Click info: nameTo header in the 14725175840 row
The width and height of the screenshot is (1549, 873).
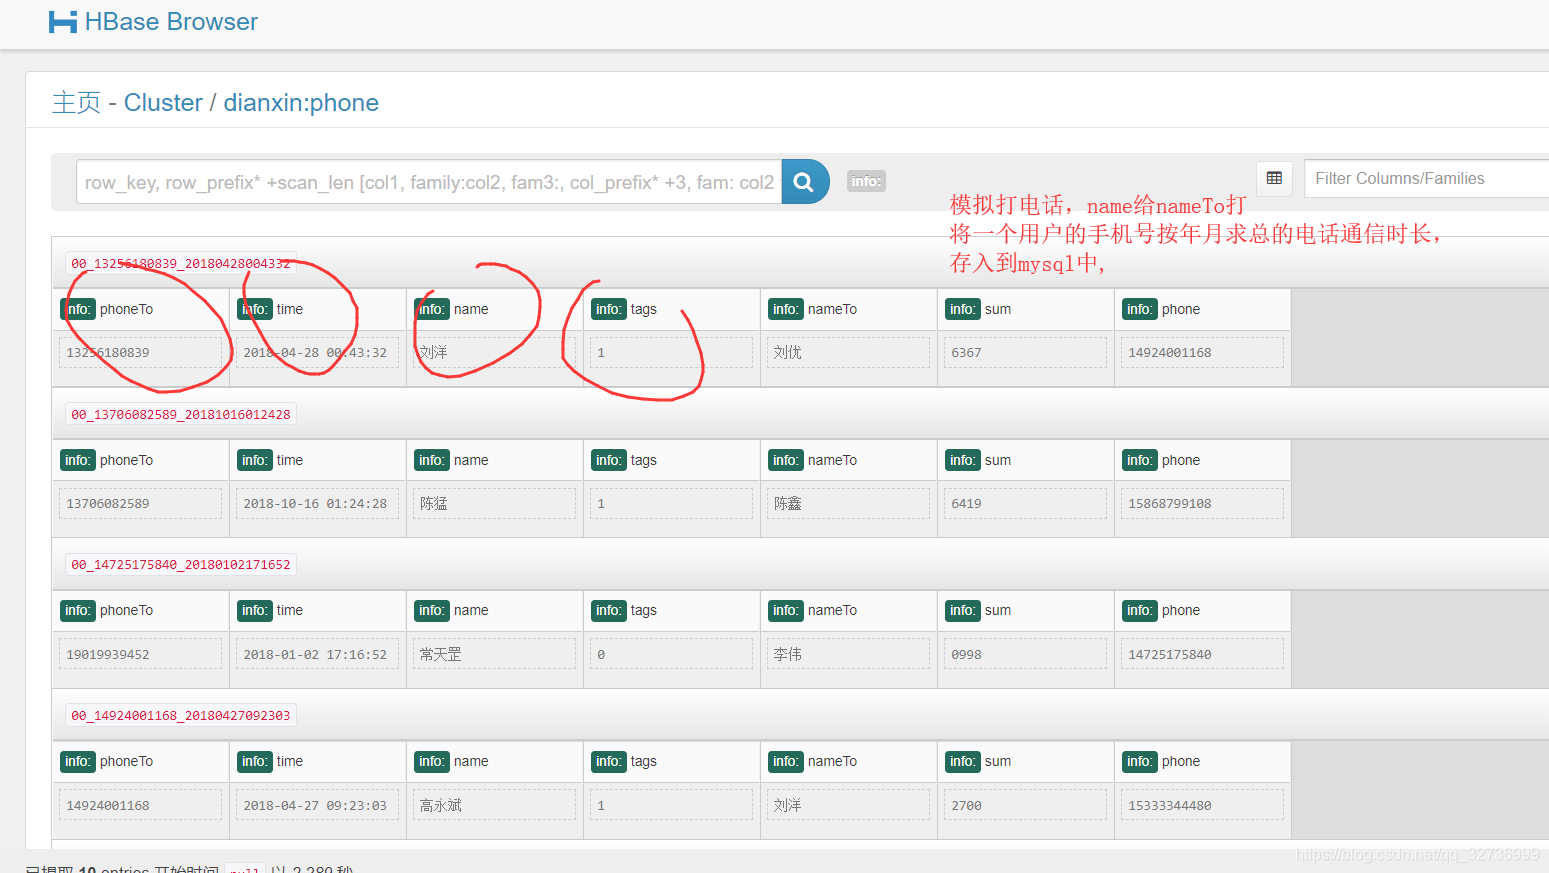click(813, 610)
